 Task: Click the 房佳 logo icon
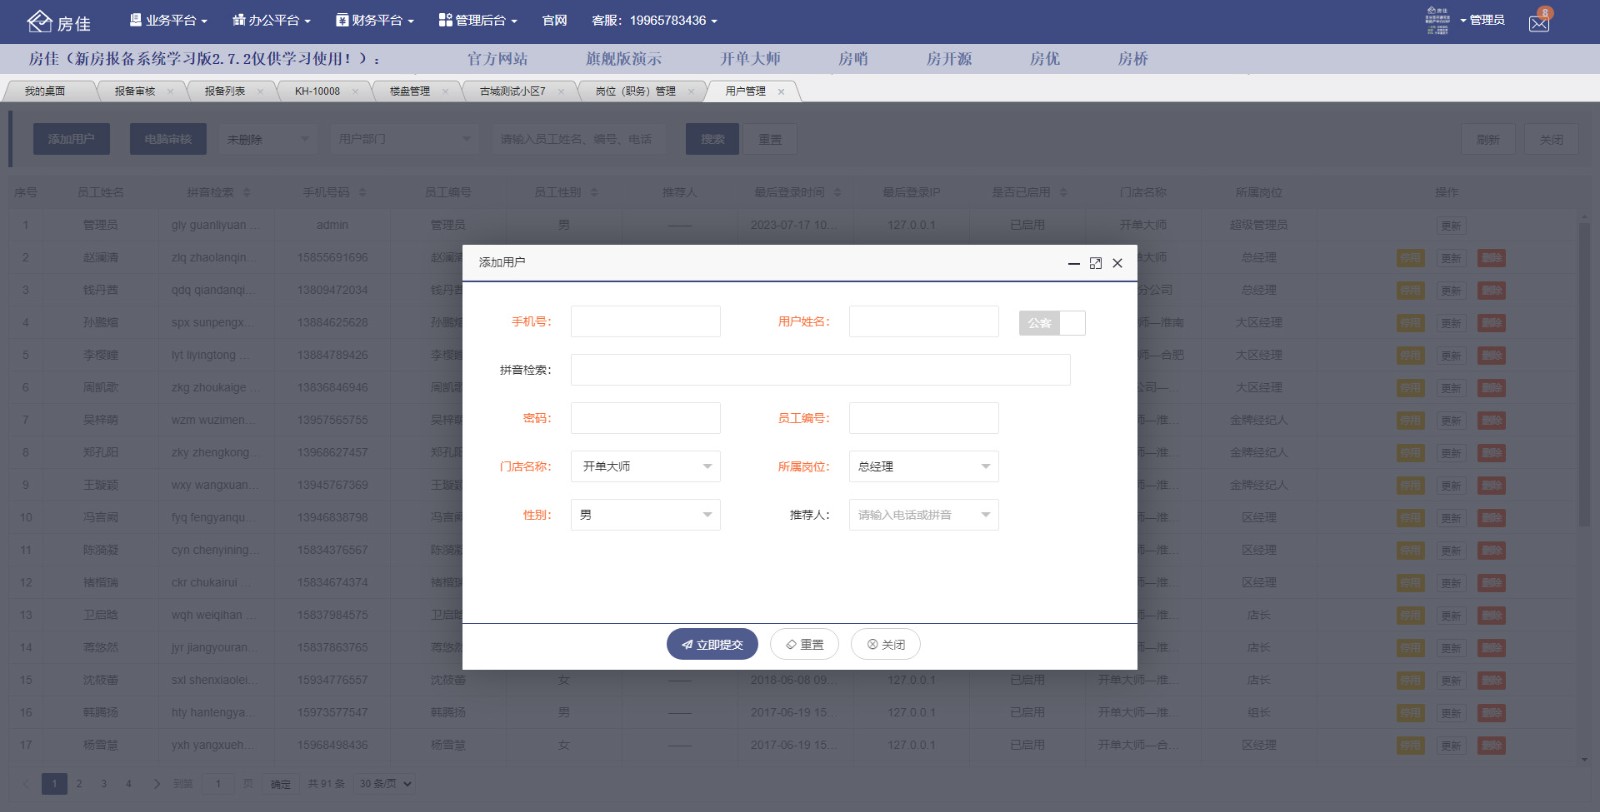click(x=39, y=21)
